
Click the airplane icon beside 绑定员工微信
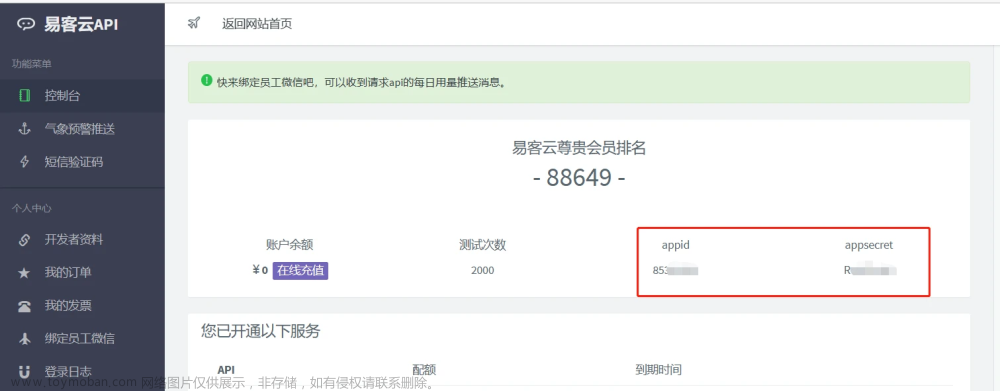click(x=24, y=339)
